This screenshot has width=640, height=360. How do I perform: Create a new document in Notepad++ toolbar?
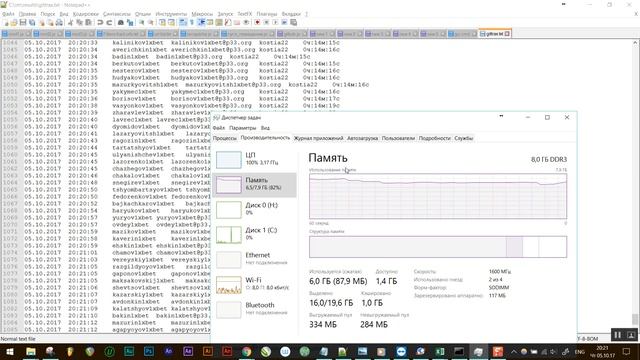[x=6, y=22]
